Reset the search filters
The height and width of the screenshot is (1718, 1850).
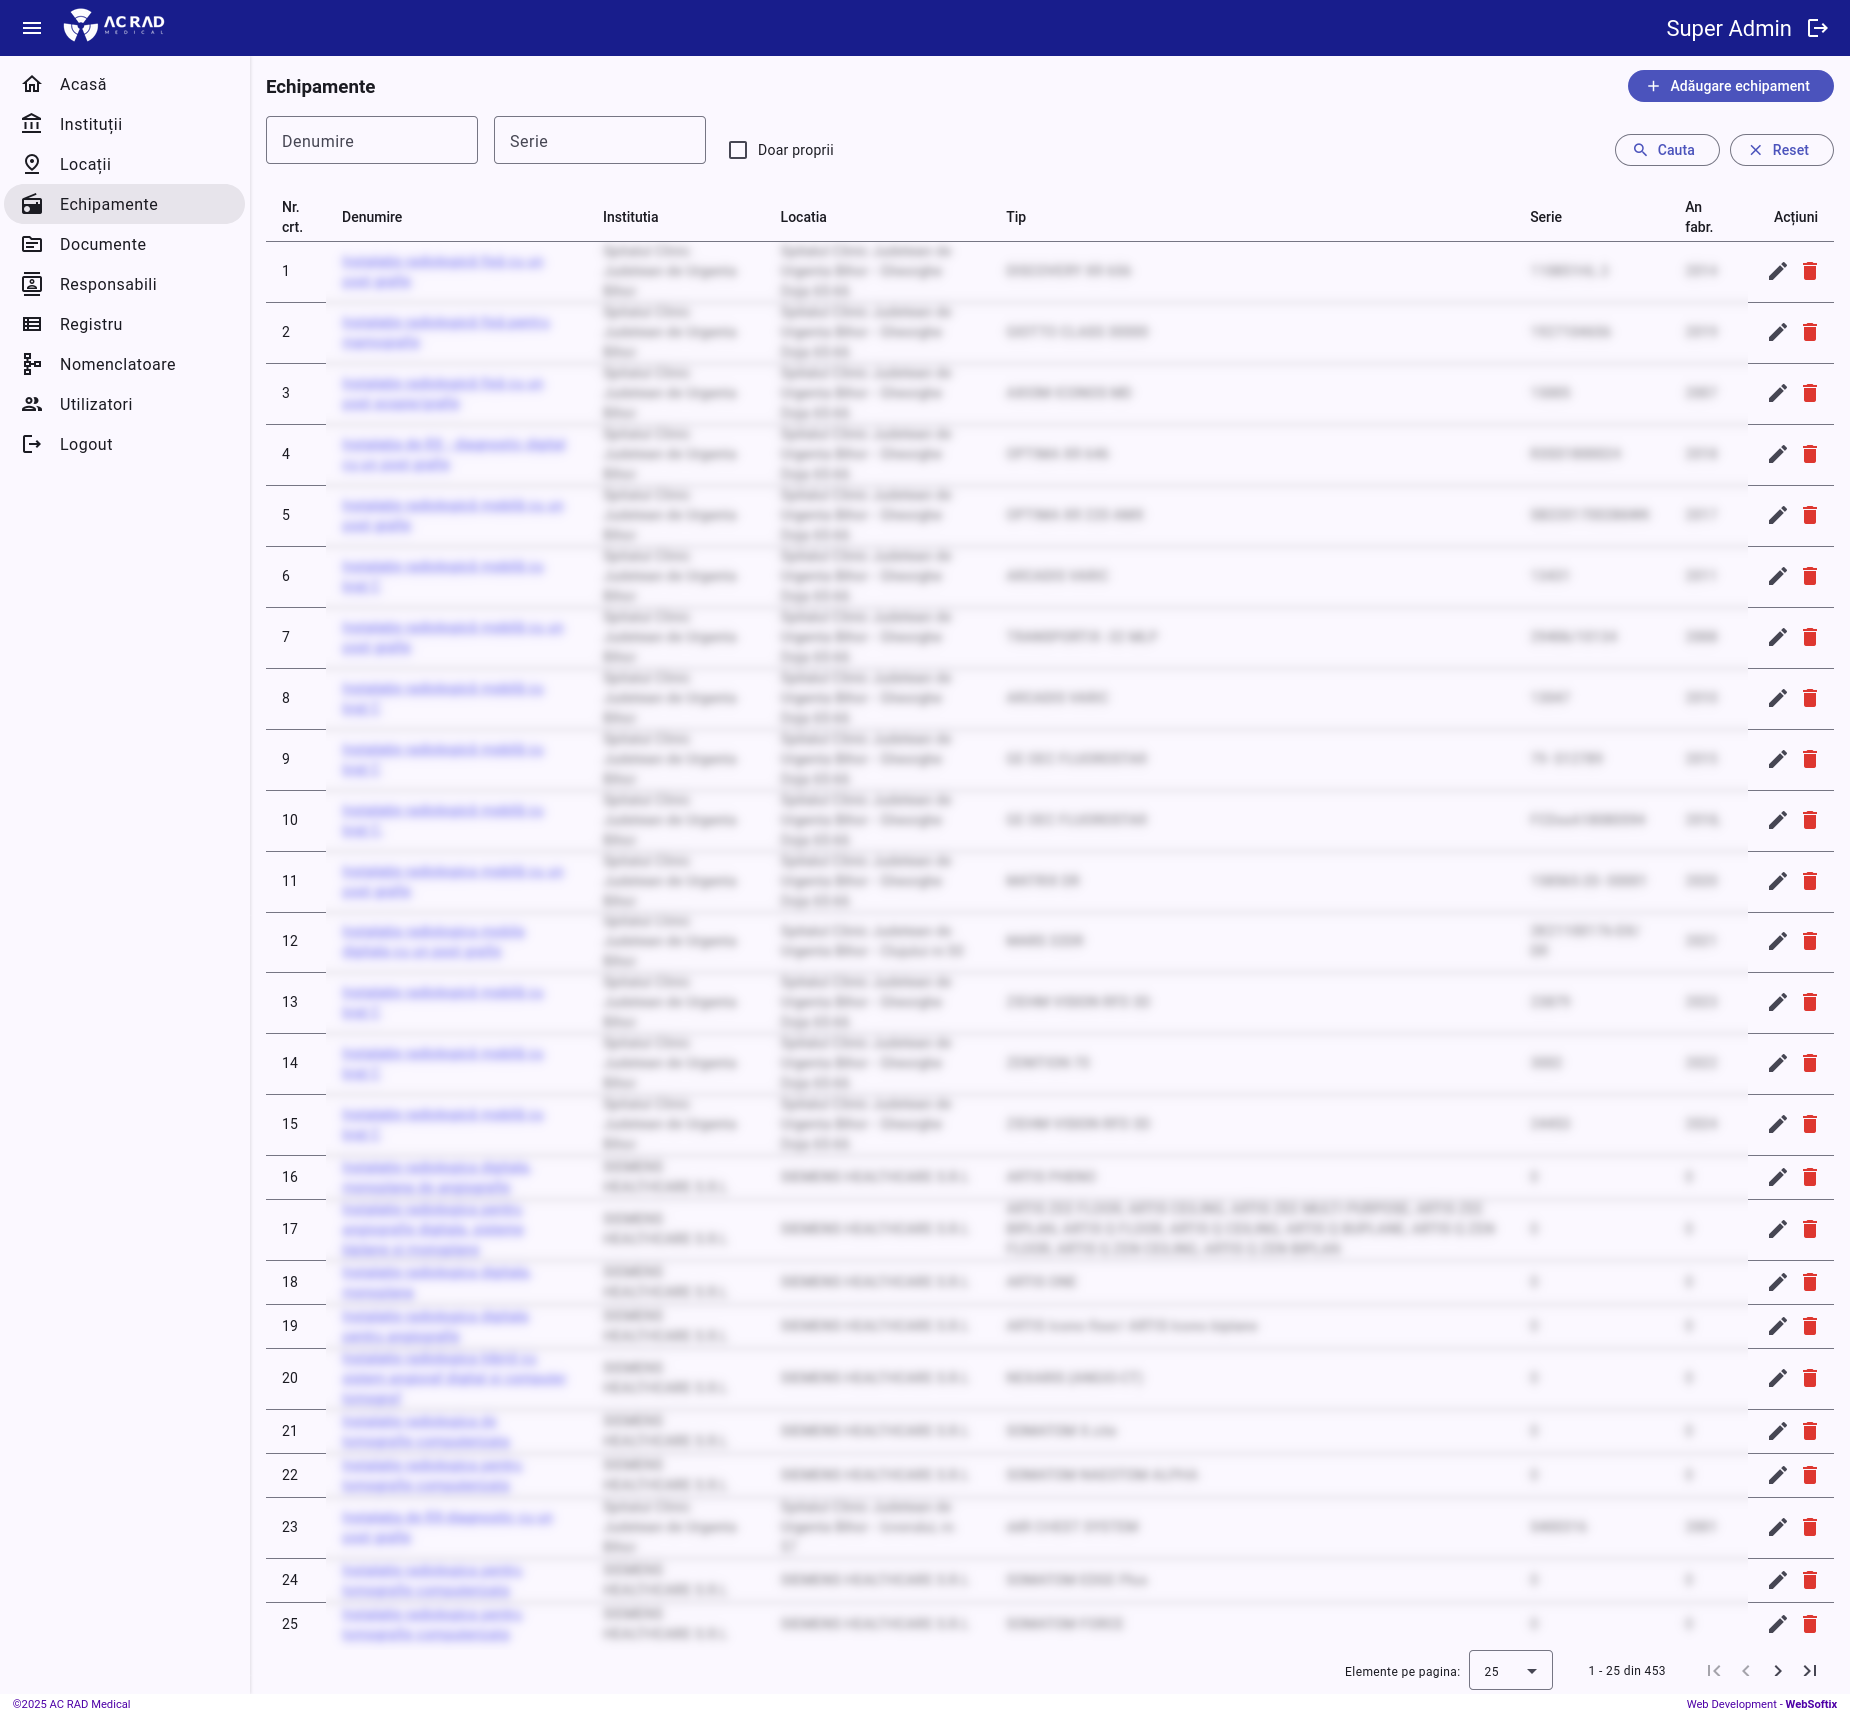[x=1781, y=150]
